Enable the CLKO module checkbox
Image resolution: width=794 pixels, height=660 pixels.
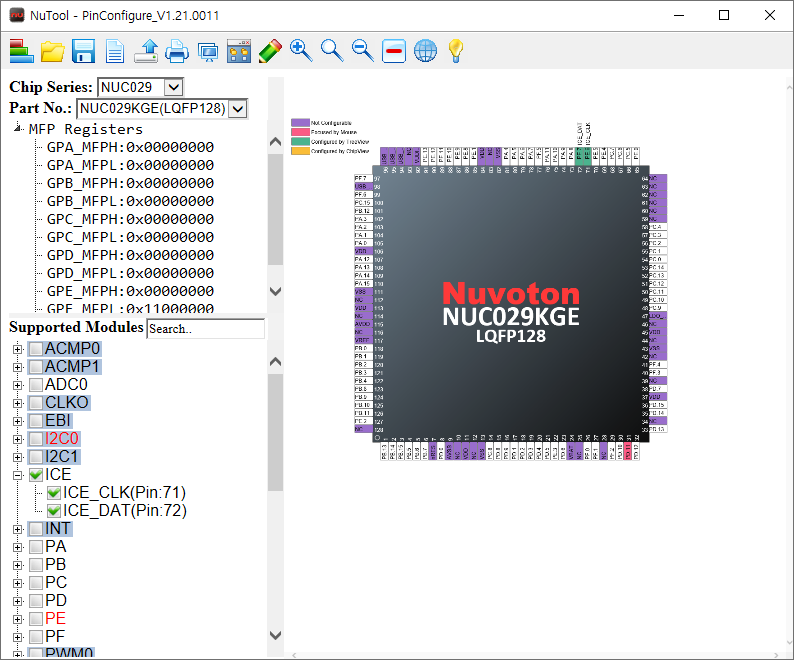point(36,403)
